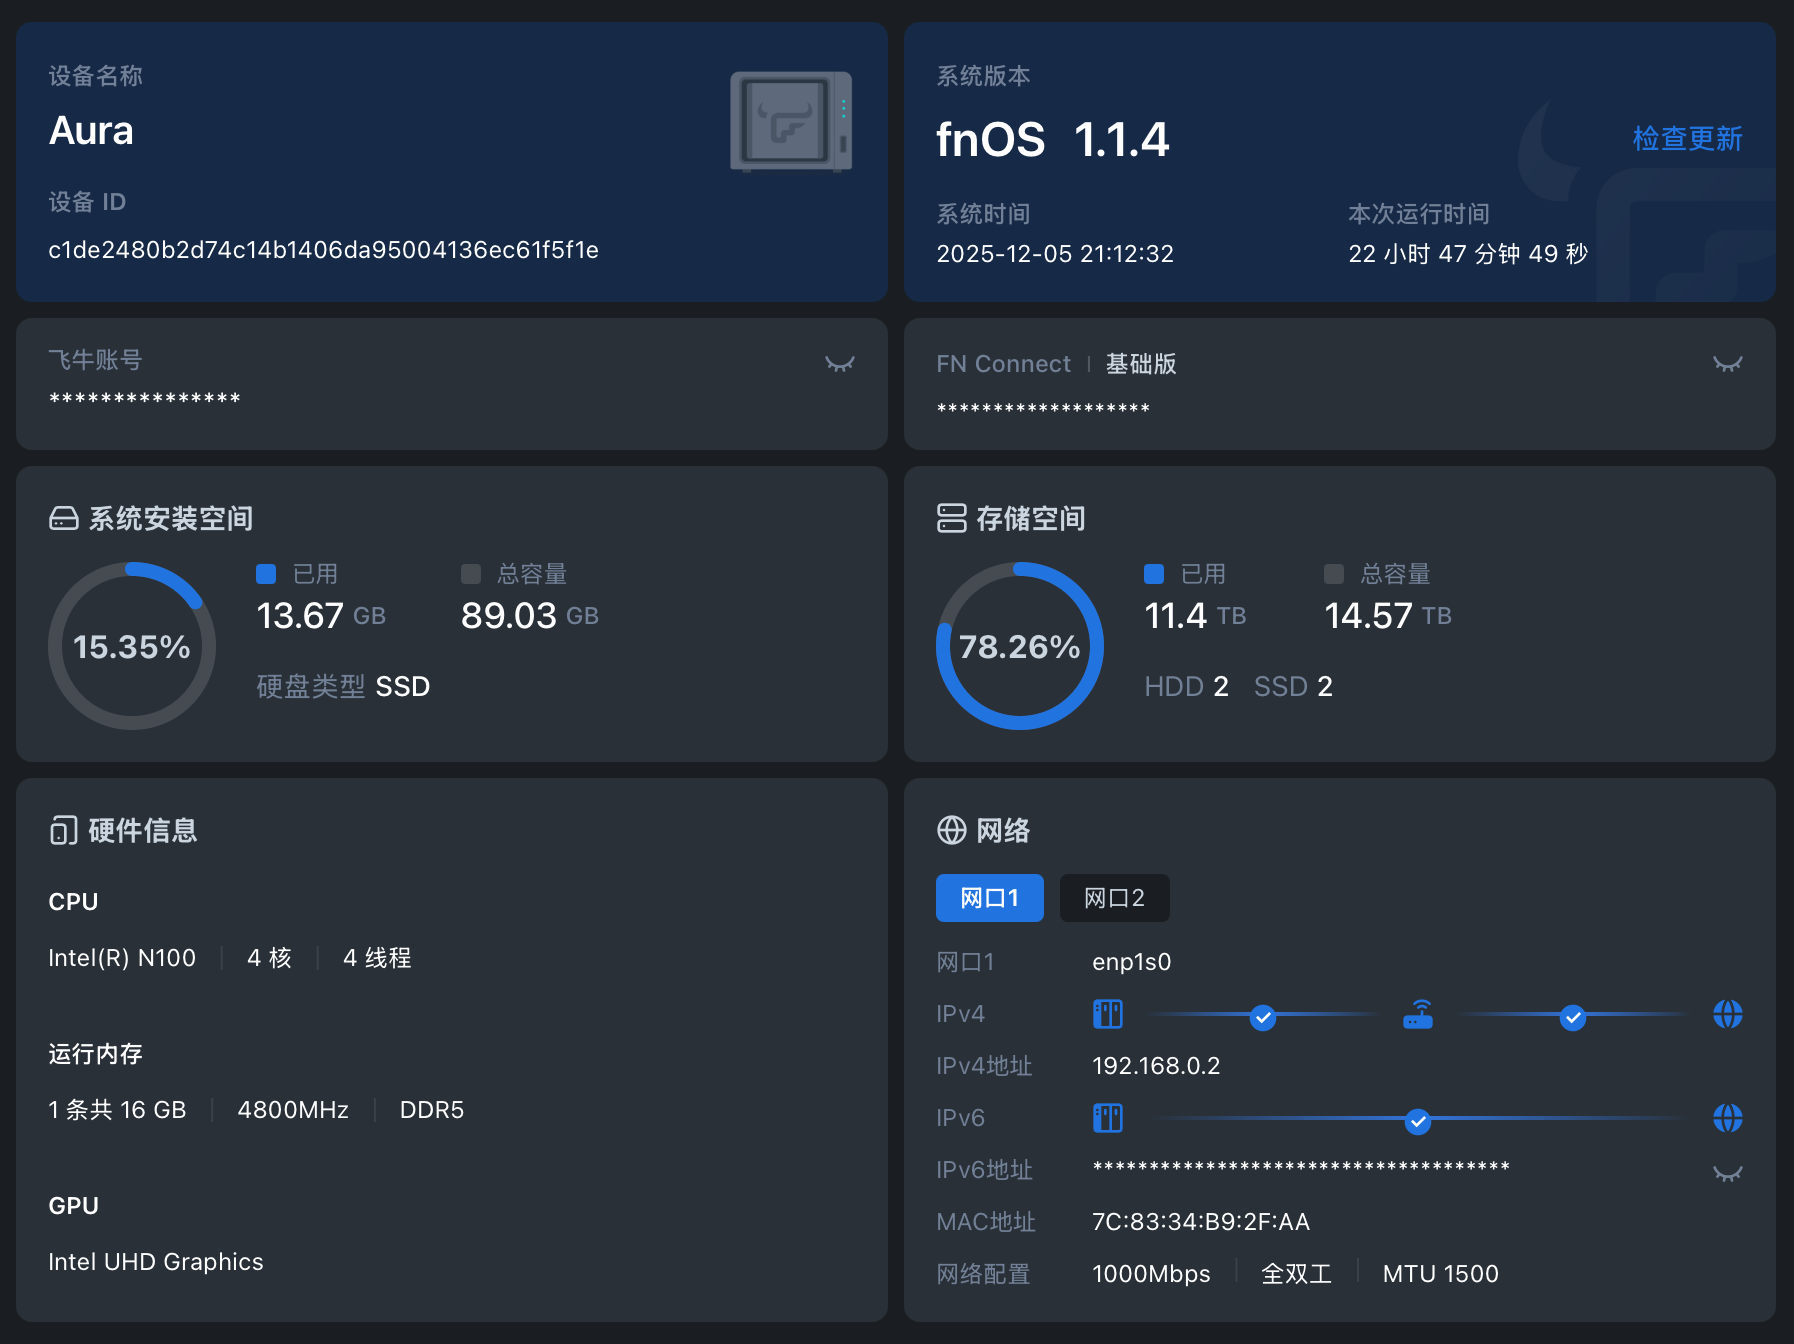Switch to the 网口2 tab
The height and width of the screenshot is (1344, 1794).
click(x=1114, y=898)
